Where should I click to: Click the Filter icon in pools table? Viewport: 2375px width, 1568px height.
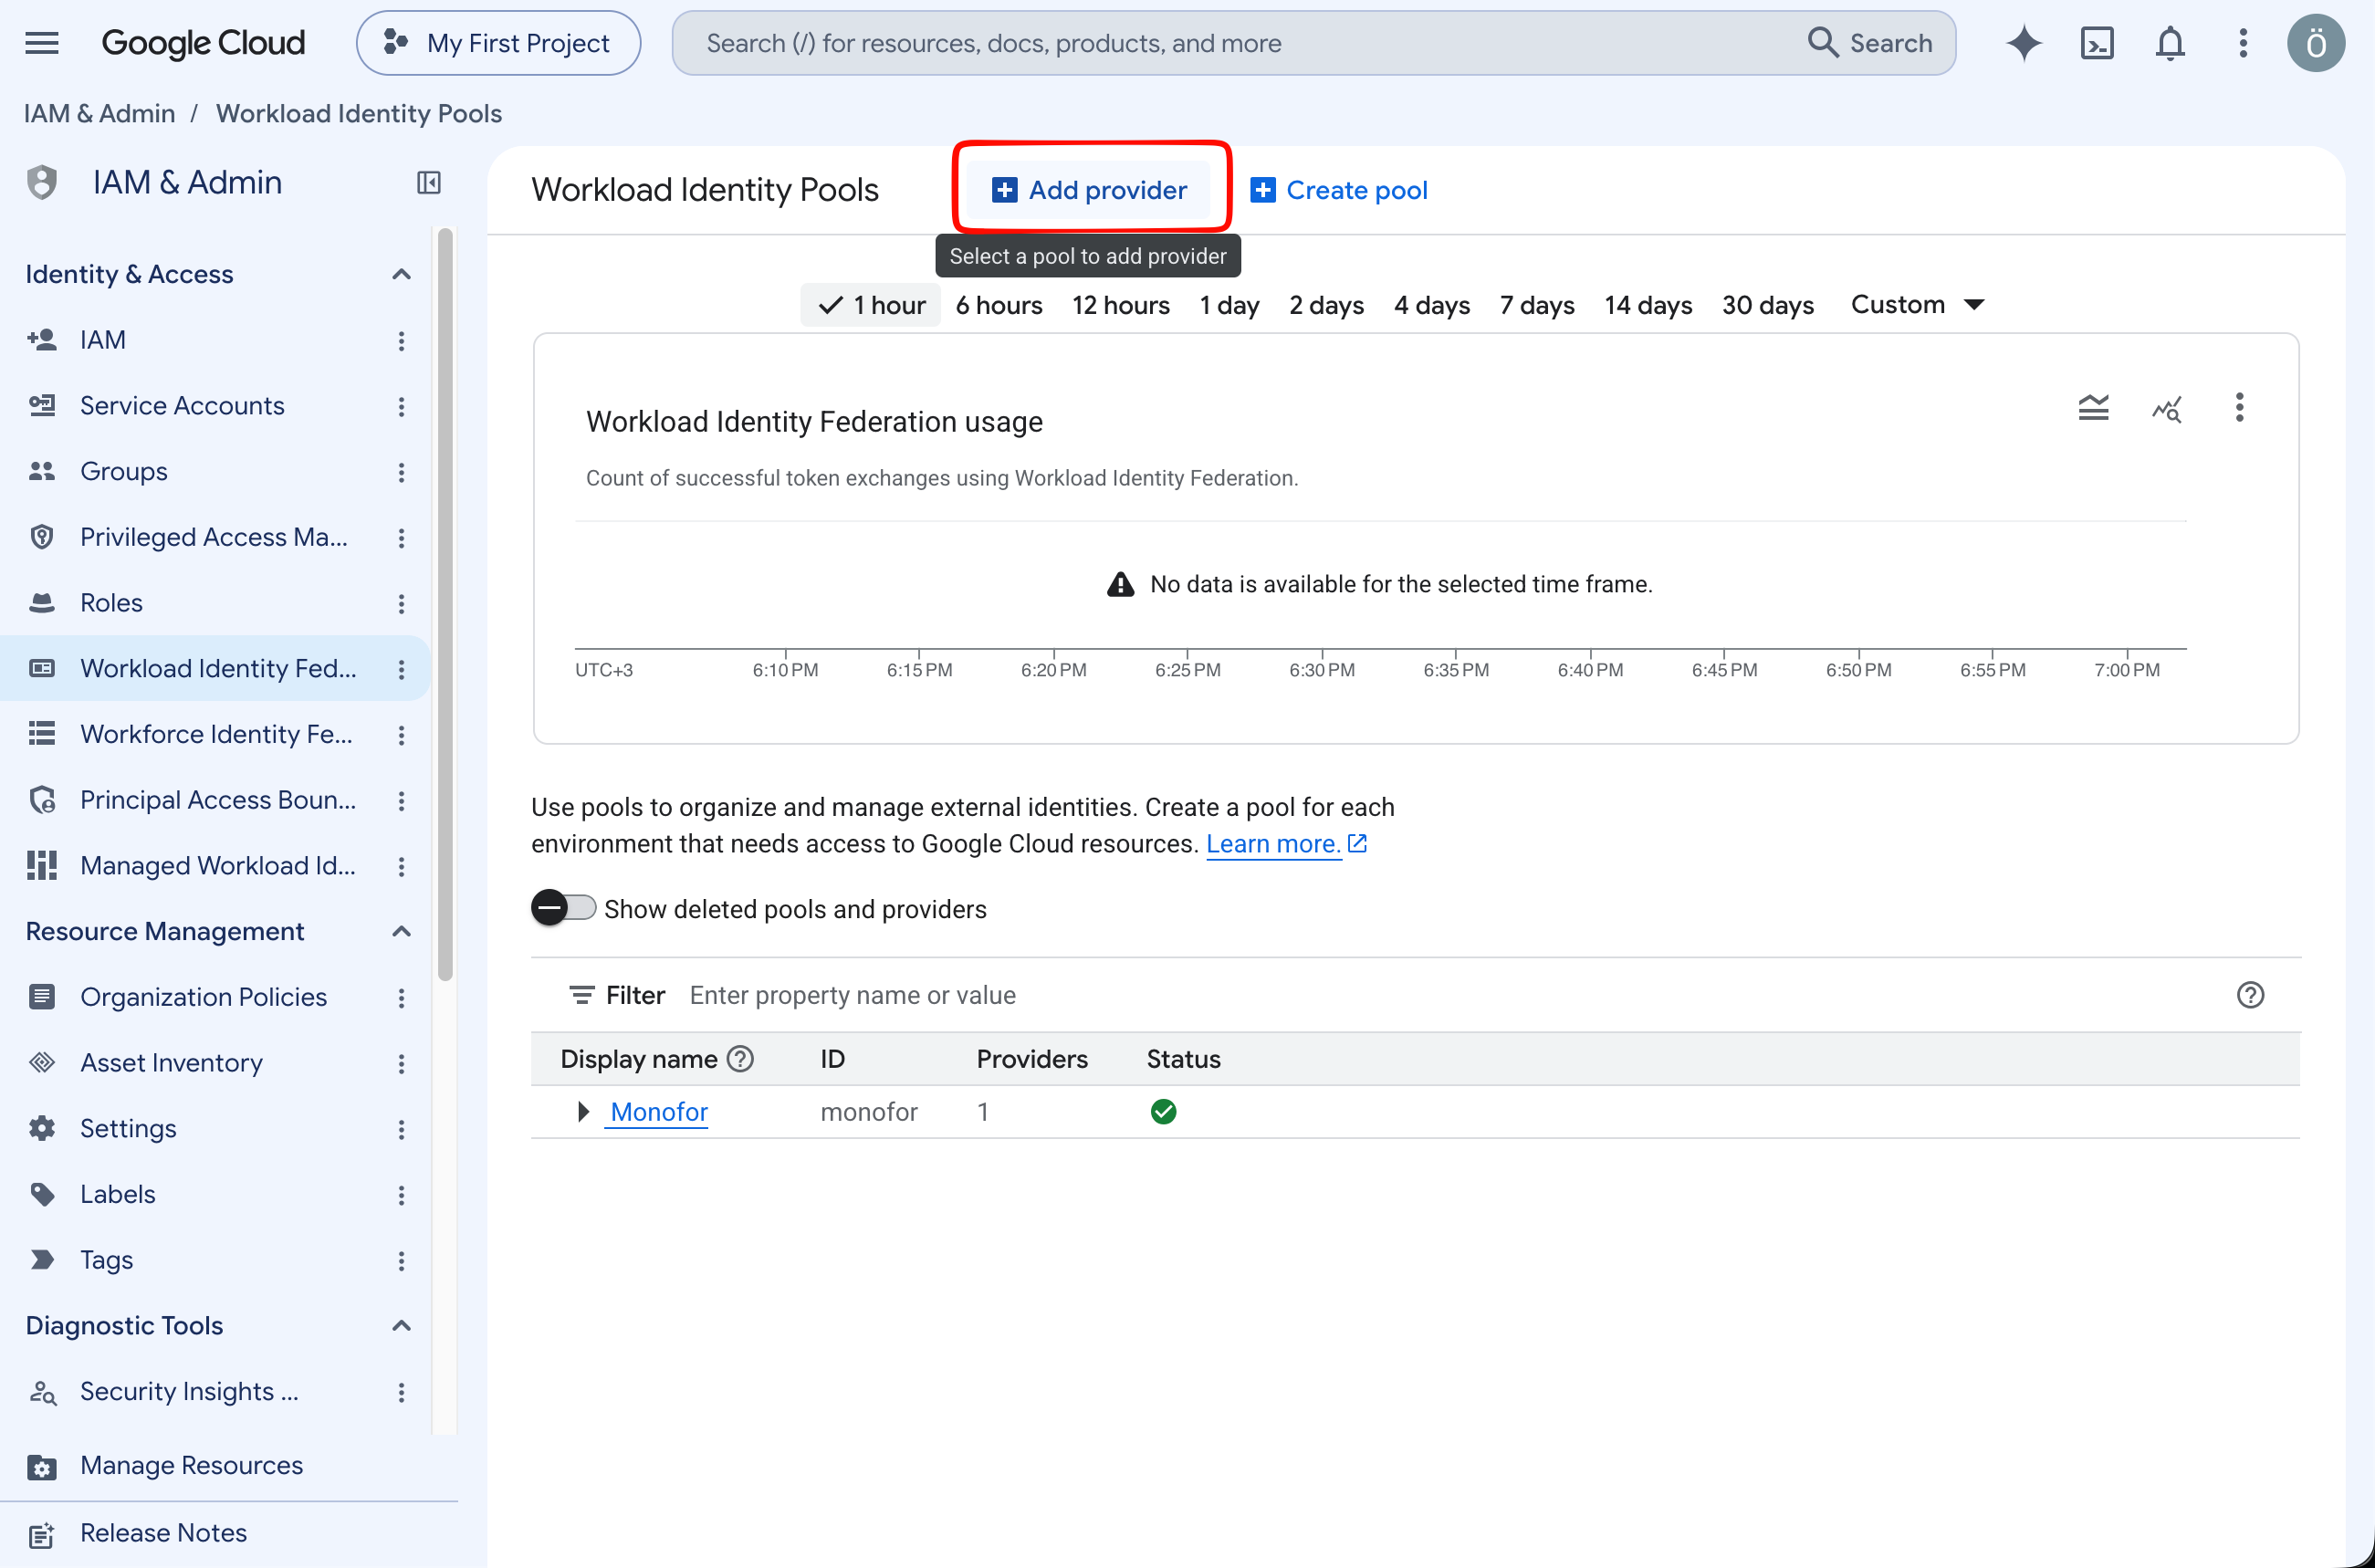point(581,995)
